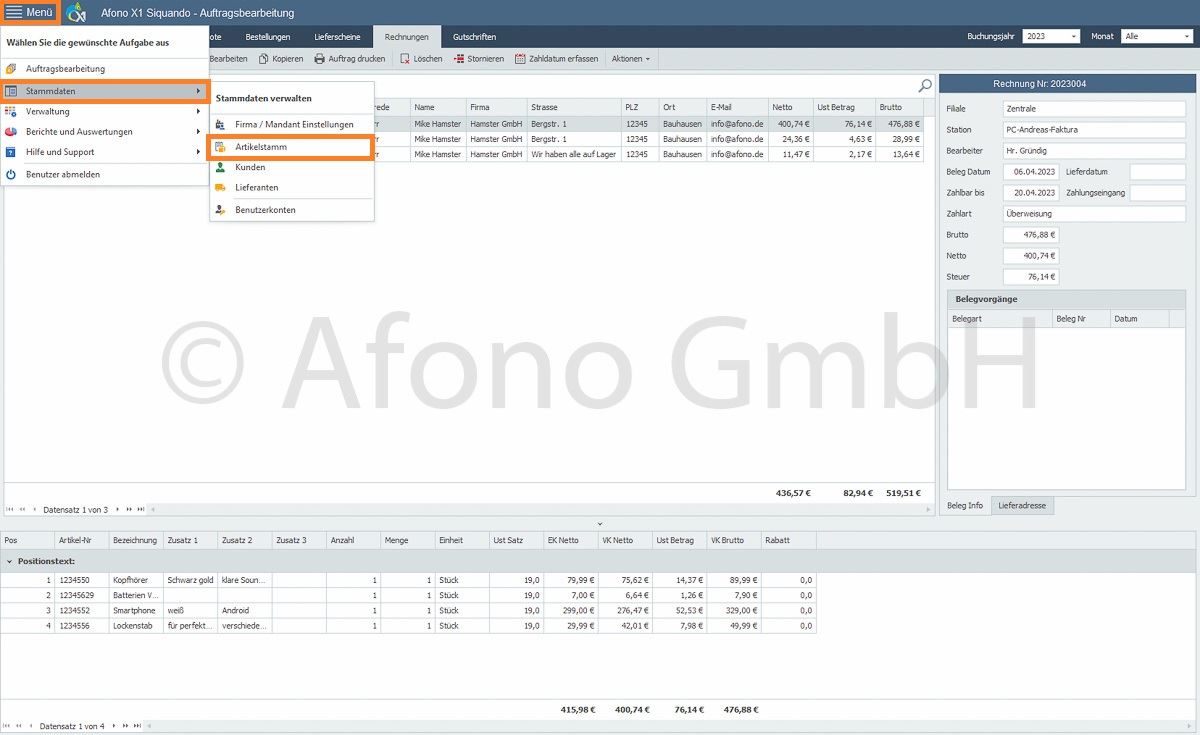Expand the Berichte und Auswertungen submenu
Image resolution: width=1200 pixels, height=735 pixels.
tap(198, 131)
